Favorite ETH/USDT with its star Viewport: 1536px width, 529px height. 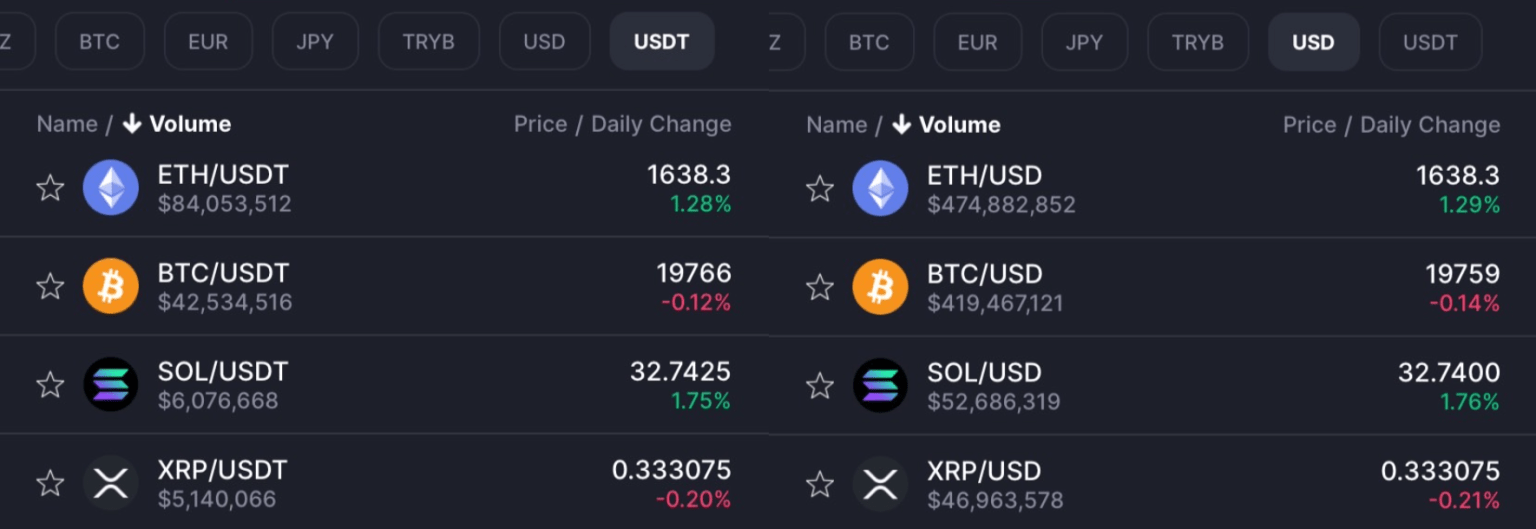(50, 188)
